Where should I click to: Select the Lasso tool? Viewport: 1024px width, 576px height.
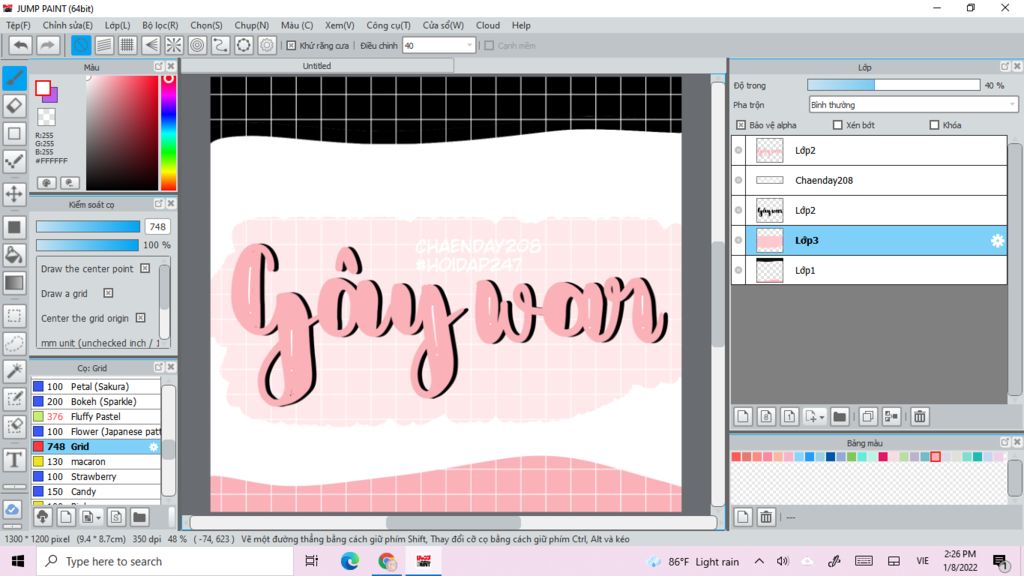click(14, 344)
